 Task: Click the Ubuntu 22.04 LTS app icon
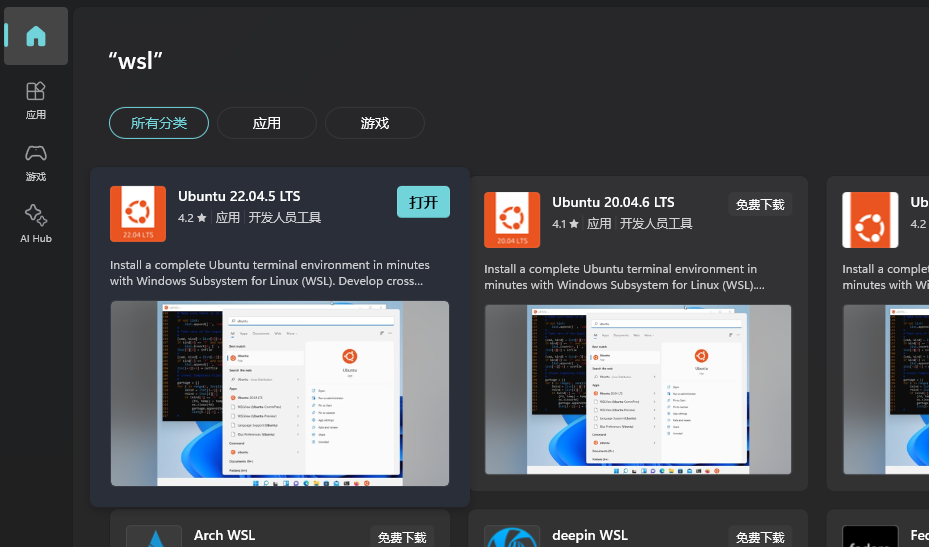pos(138,214)
